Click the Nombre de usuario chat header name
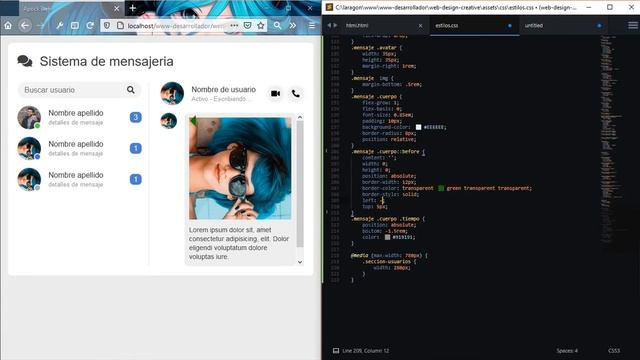Image resolution: width=640 pixels, height=360 pixels. [224, 89]
